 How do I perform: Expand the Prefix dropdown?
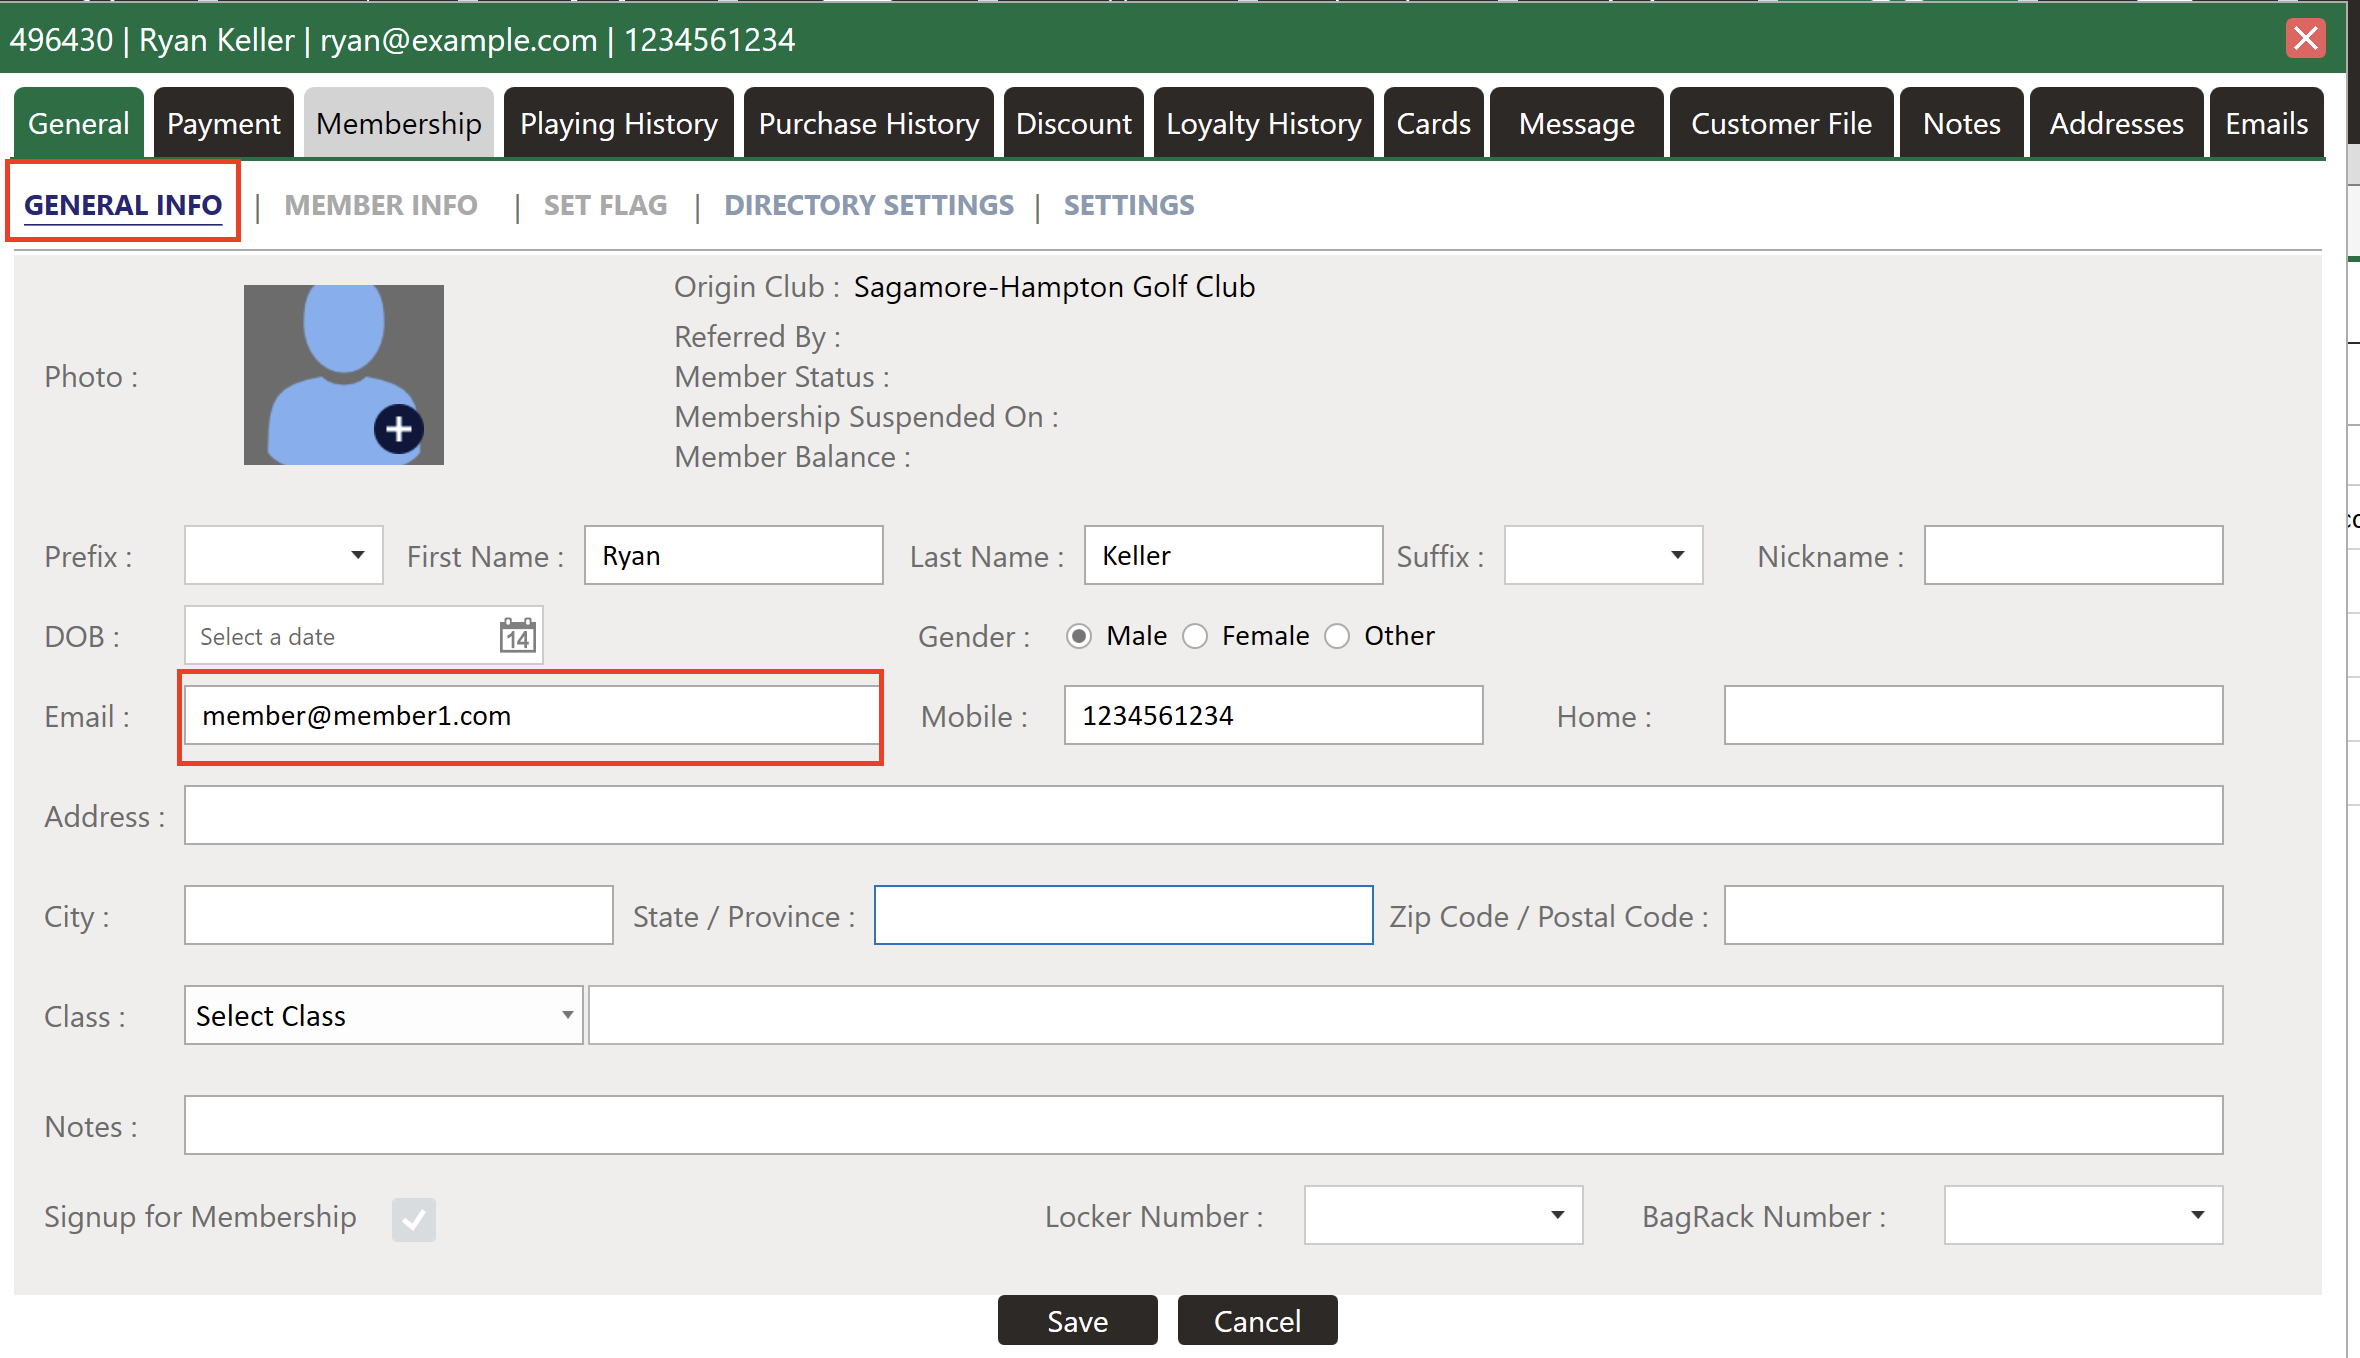pos(283,555)
